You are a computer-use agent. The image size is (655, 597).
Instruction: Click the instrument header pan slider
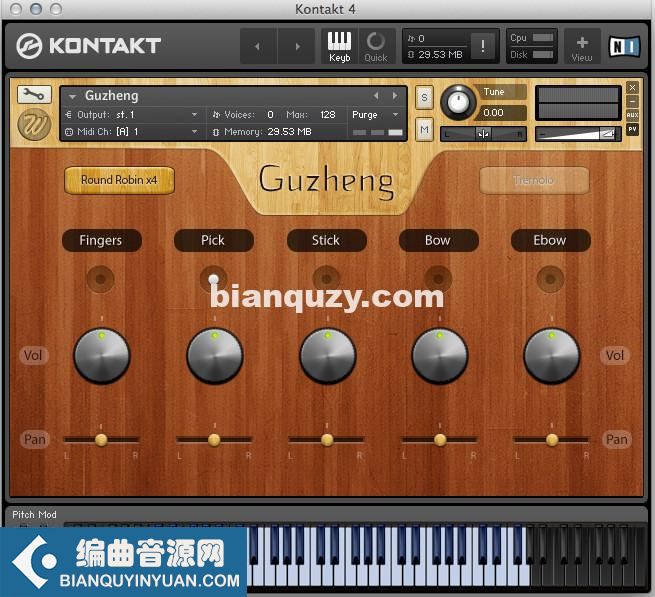(483, 134)
